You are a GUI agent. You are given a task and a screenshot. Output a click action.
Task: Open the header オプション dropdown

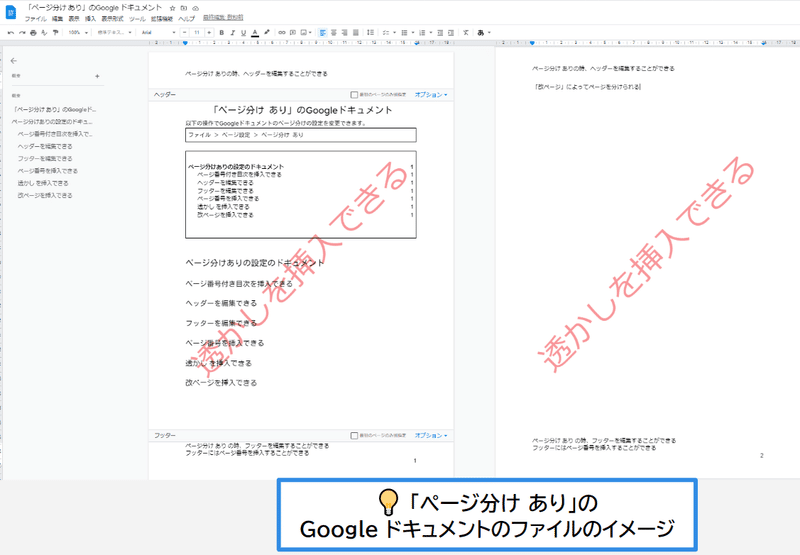pos(431,95)
